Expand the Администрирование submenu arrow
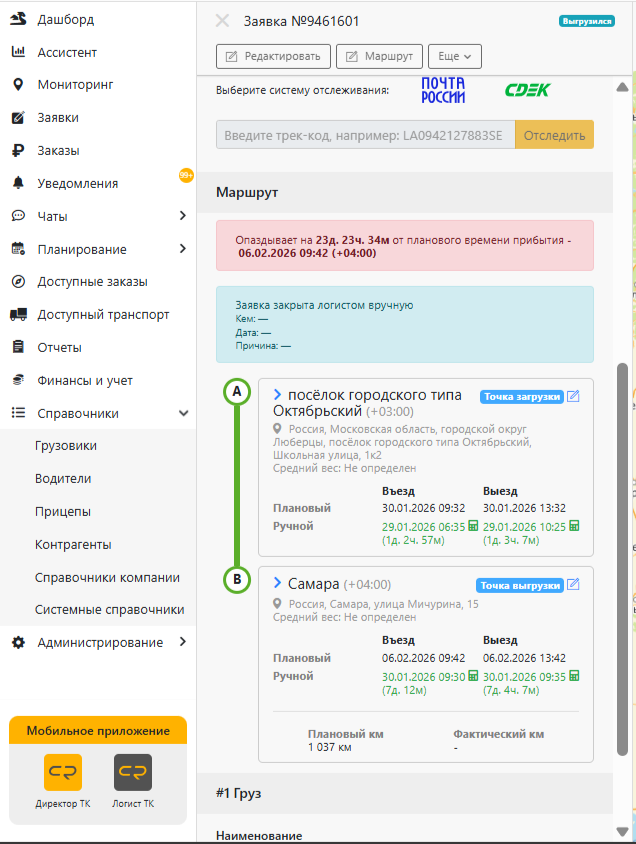The width and height of the screenshot is (636, 844). pyautogui.click(x=183, y=642)
